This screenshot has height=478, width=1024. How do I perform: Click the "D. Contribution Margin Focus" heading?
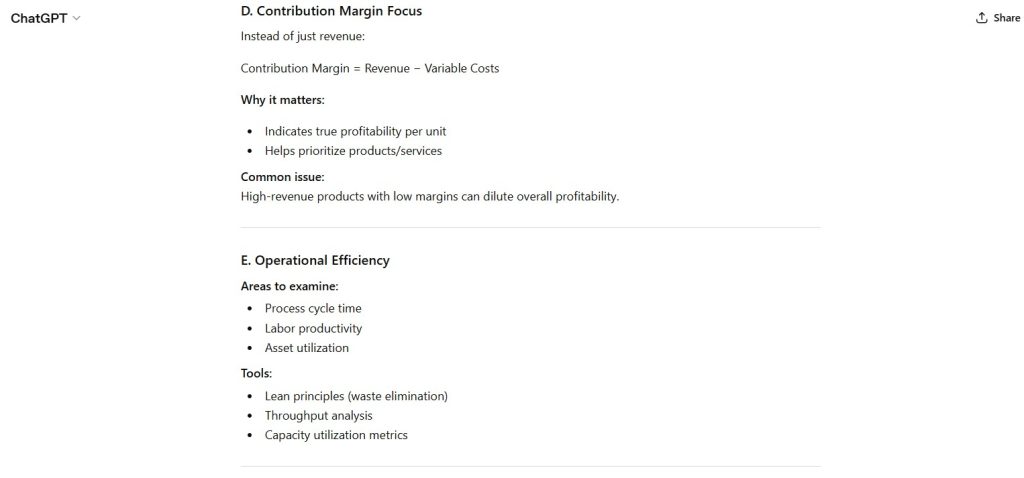pos(331,11)
